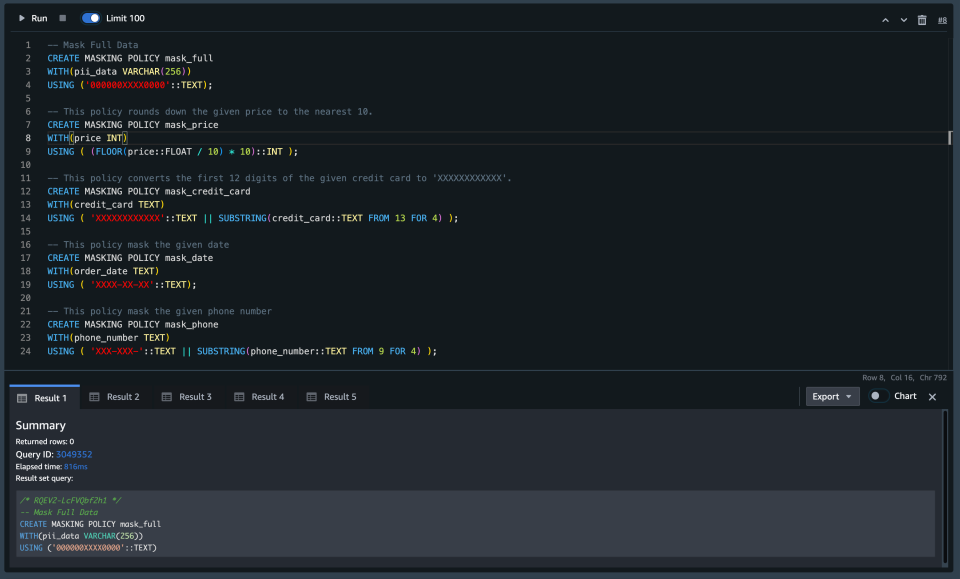
Task: Toggle the Limit 100 switch
Action: (91, 18)
